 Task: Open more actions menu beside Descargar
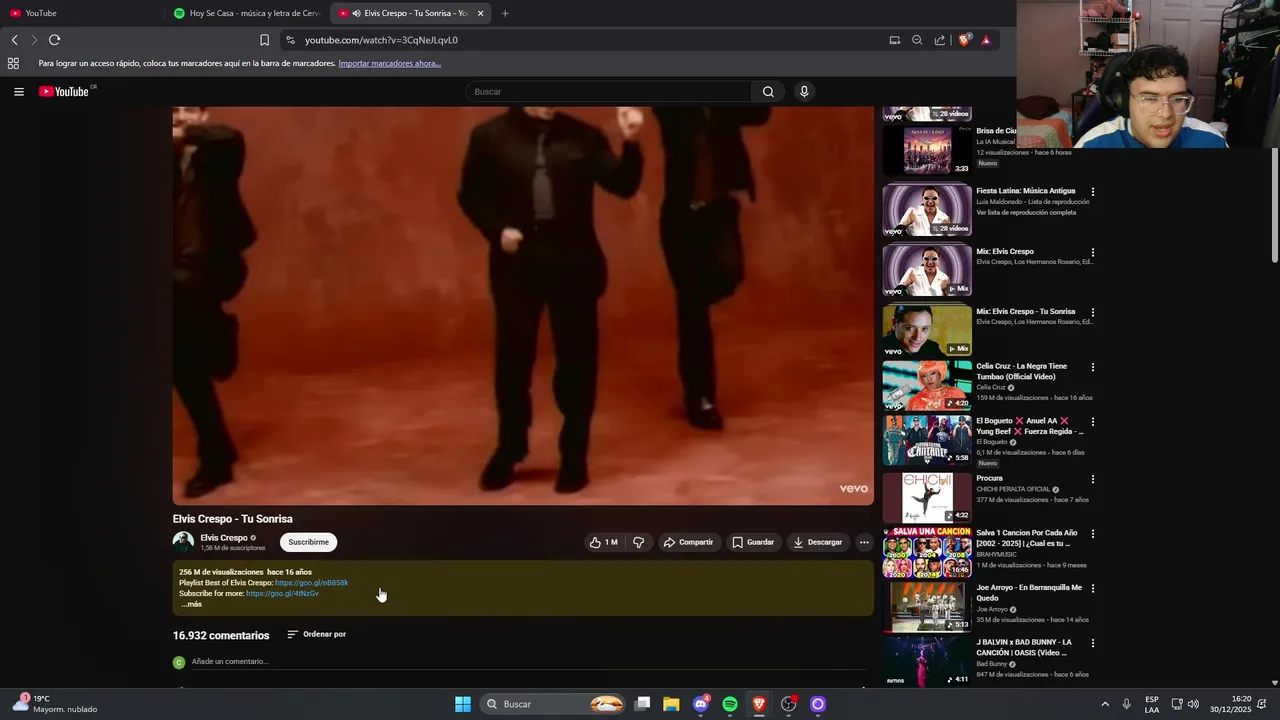[864, 542]
